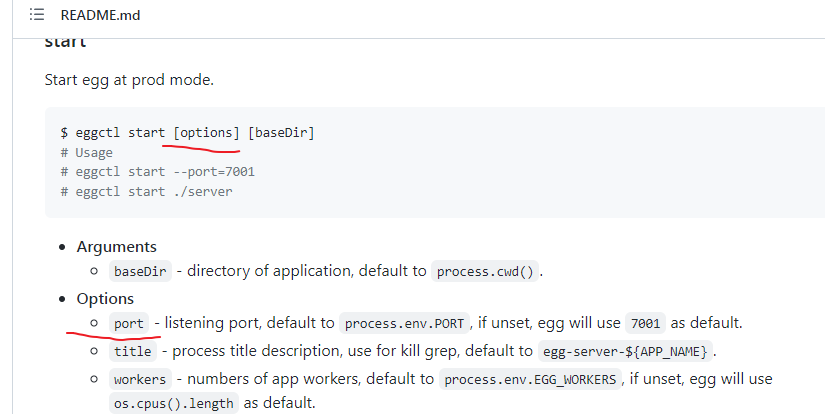
Task: Click the README.md file title
Action: tap(100, 15)
